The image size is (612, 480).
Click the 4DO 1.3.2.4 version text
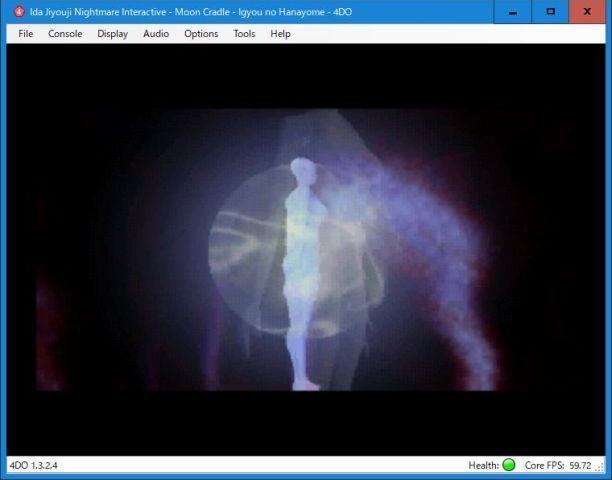[x=34, y=466]
